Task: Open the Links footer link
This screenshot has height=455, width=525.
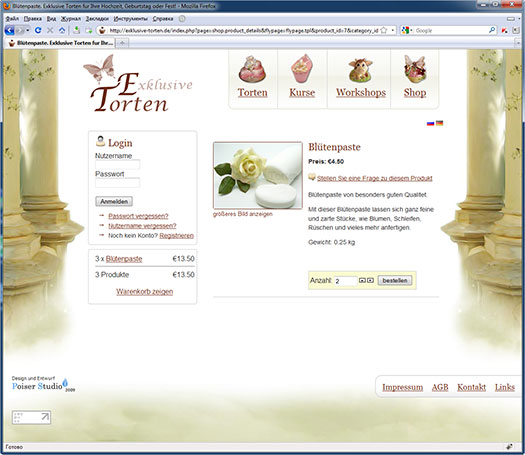Action: 505,387
